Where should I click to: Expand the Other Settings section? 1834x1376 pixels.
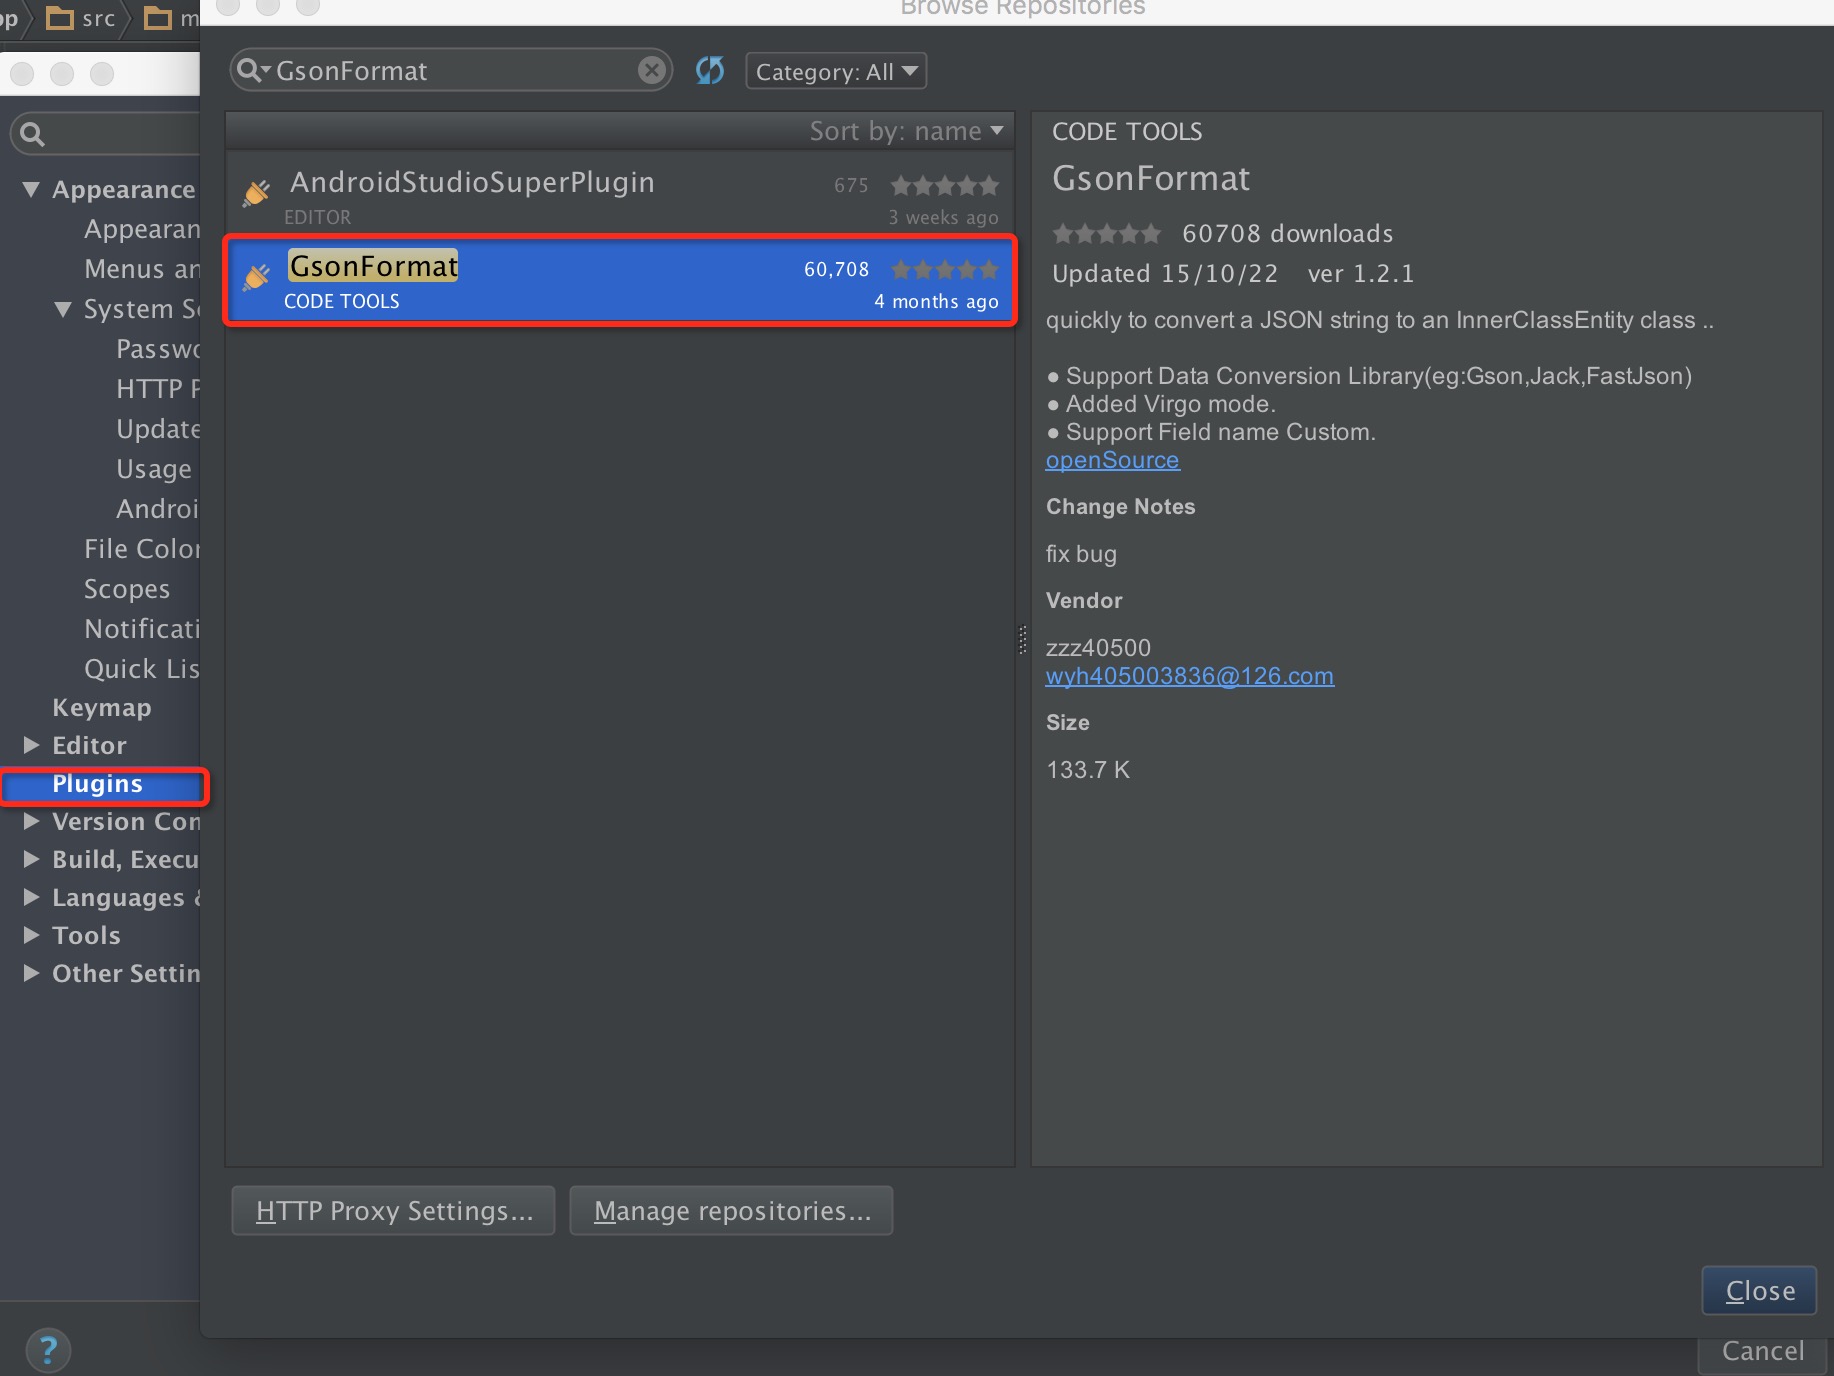[x=31, y=973]
